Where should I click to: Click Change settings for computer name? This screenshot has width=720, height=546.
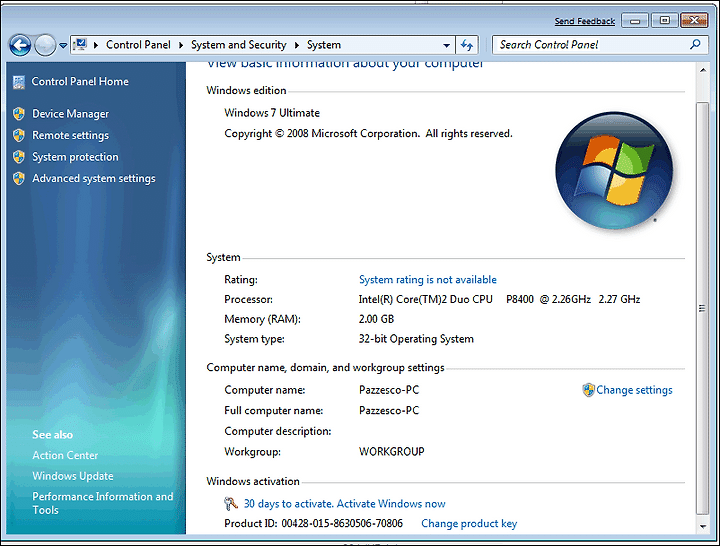634,390
